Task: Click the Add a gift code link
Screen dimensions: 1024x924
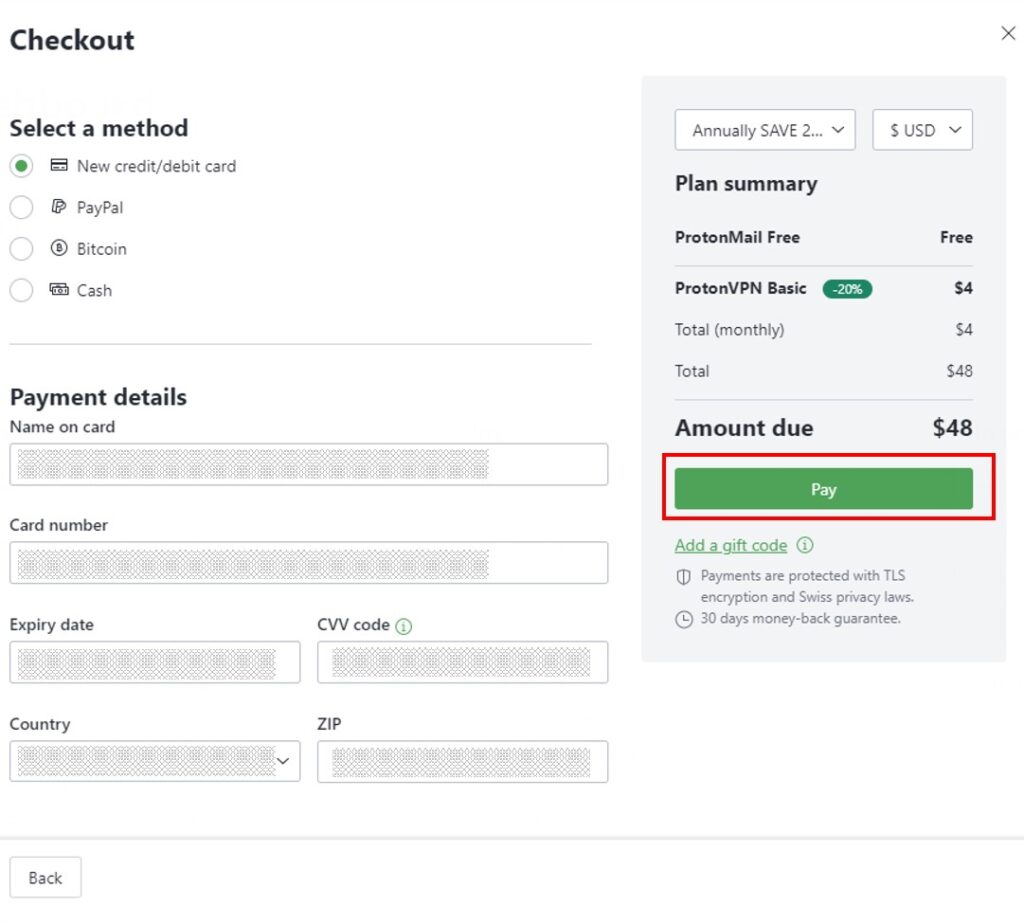Action: [x=731, y=546]
